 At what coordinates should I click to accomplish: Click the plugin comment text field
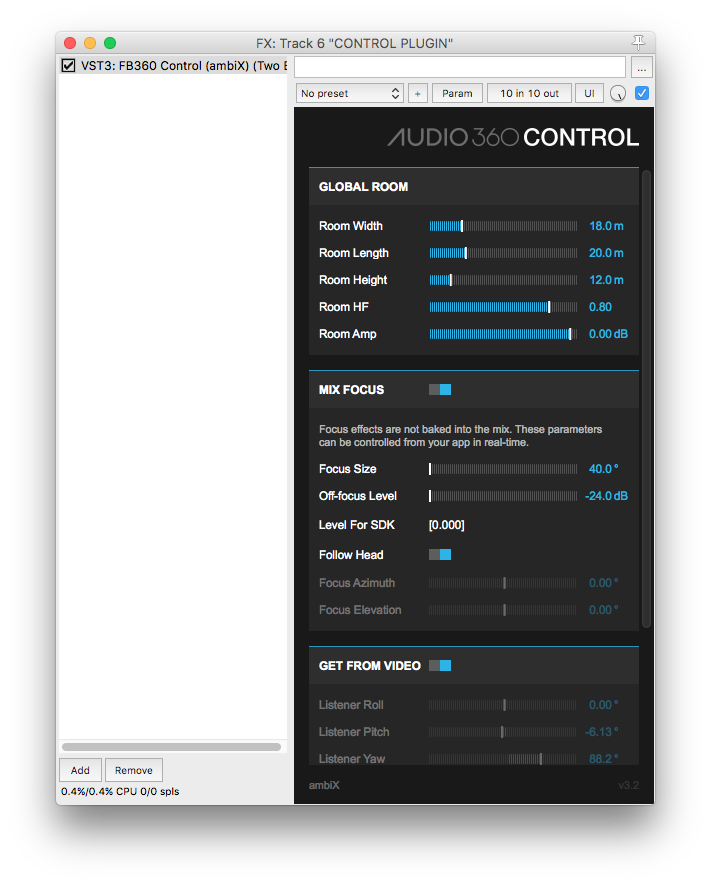tap(460, 67)
